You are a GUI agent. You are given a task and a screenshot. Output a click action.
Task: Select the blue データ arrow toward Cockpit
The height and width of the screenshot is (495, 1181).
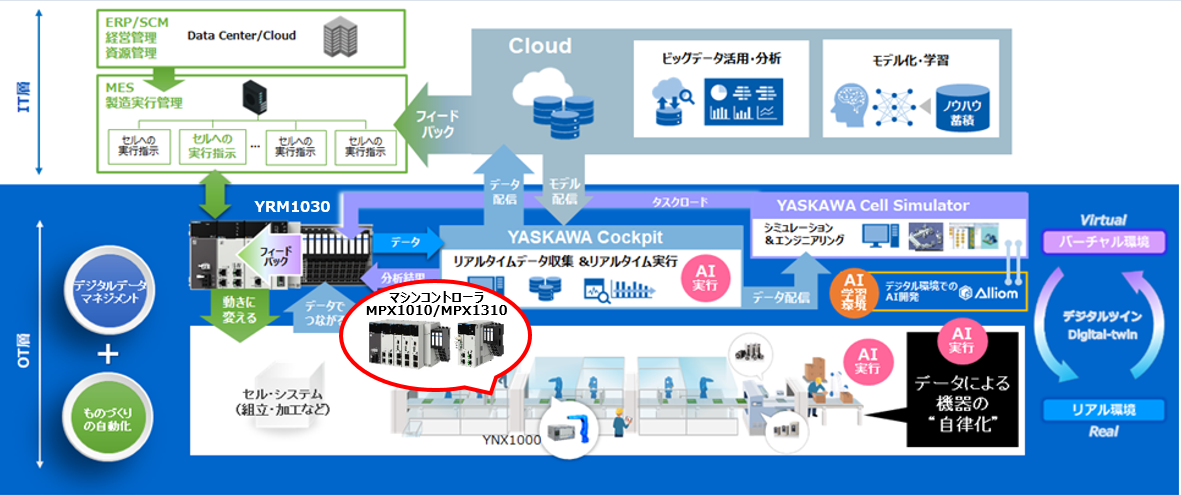(x=411, y=242)
